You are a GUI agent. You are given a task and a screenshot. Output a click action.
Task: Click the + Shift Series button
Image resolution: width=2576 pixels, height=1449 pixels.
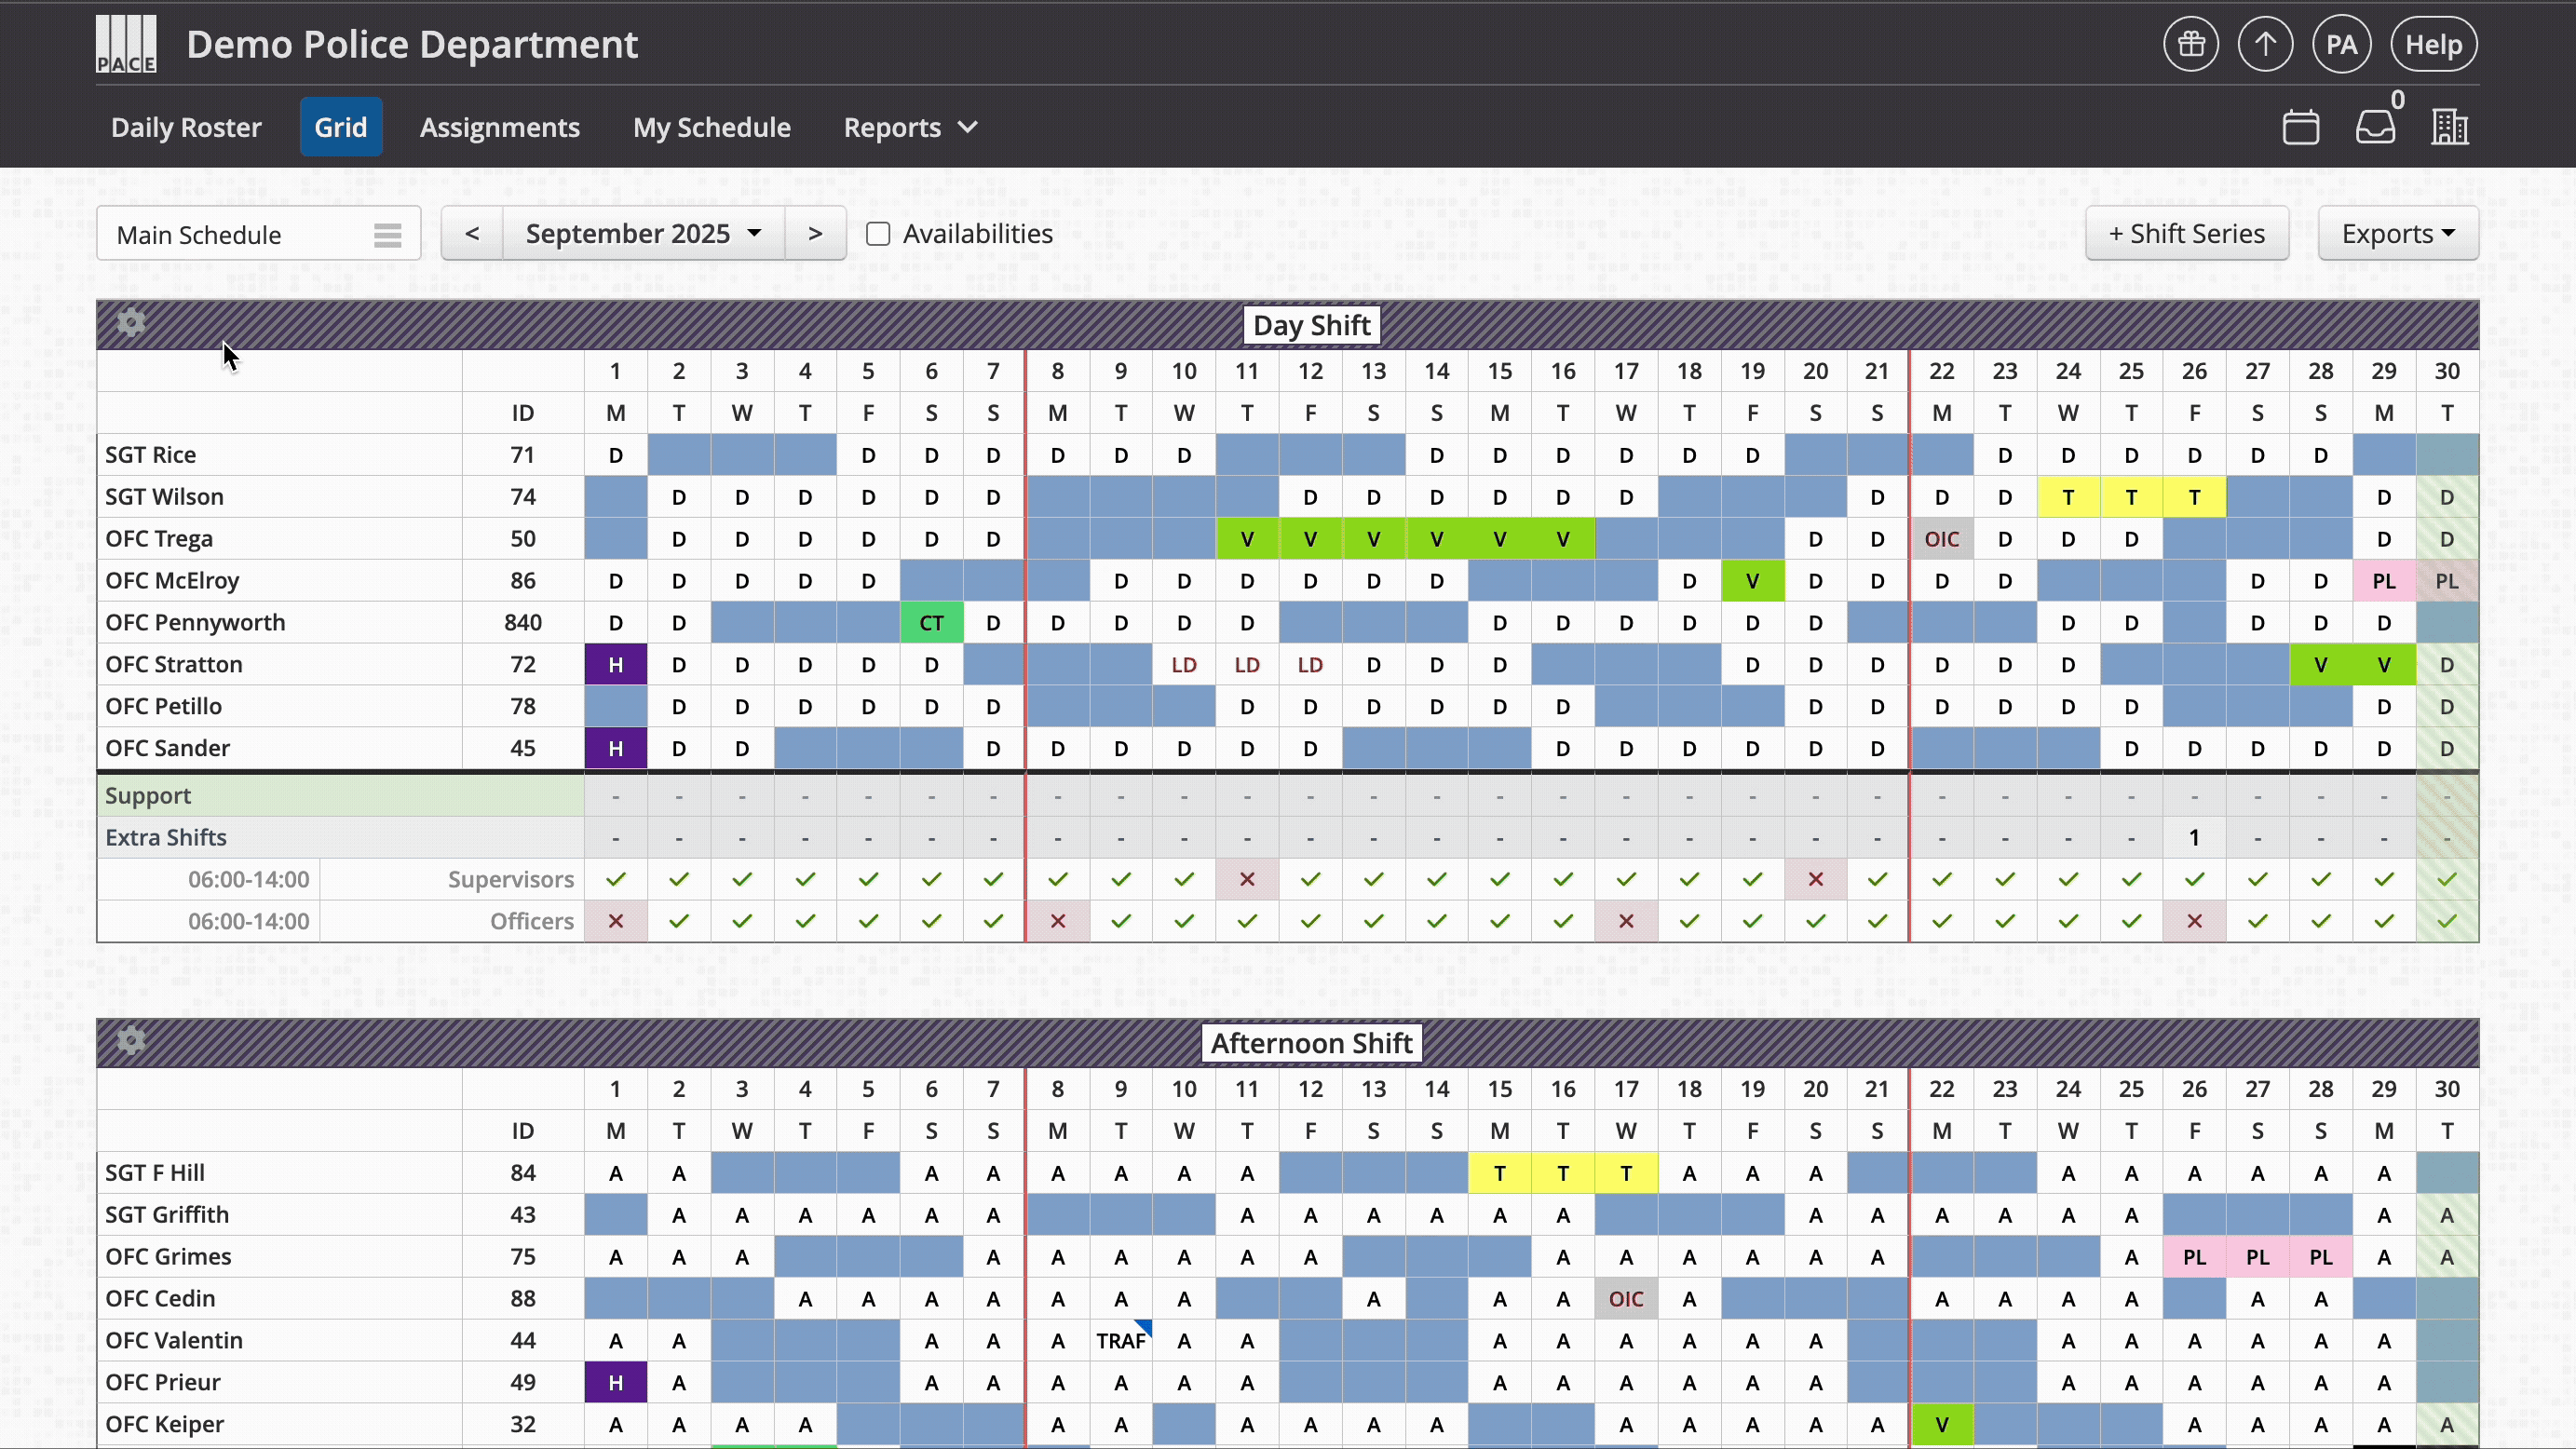2186,234
